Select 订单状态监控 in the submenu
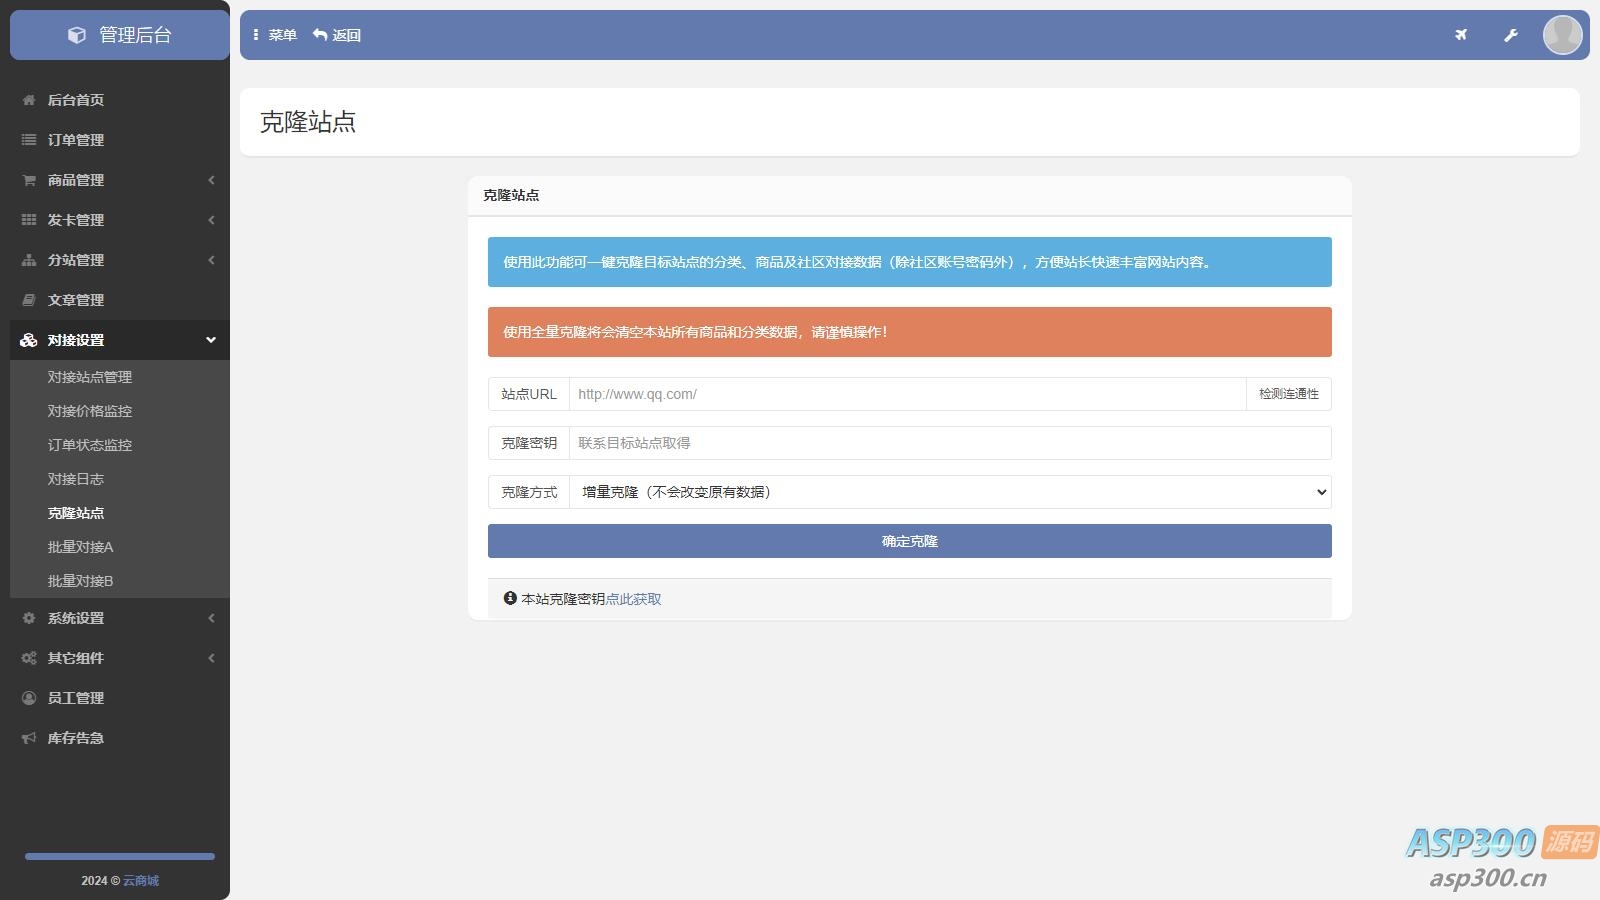The height and width of the screenshot is (900, 1600). tap(90, 445)
